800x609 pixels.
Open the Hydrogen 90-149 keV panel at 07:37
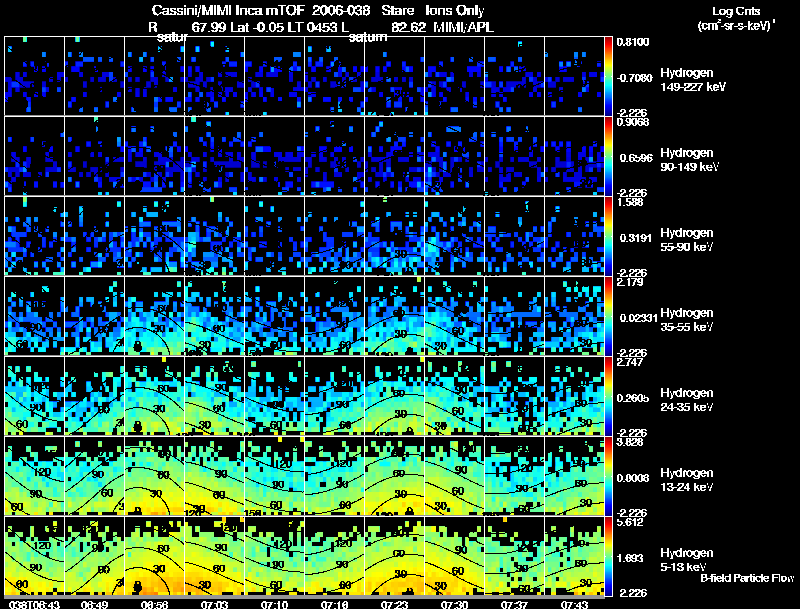pos(514,156)
